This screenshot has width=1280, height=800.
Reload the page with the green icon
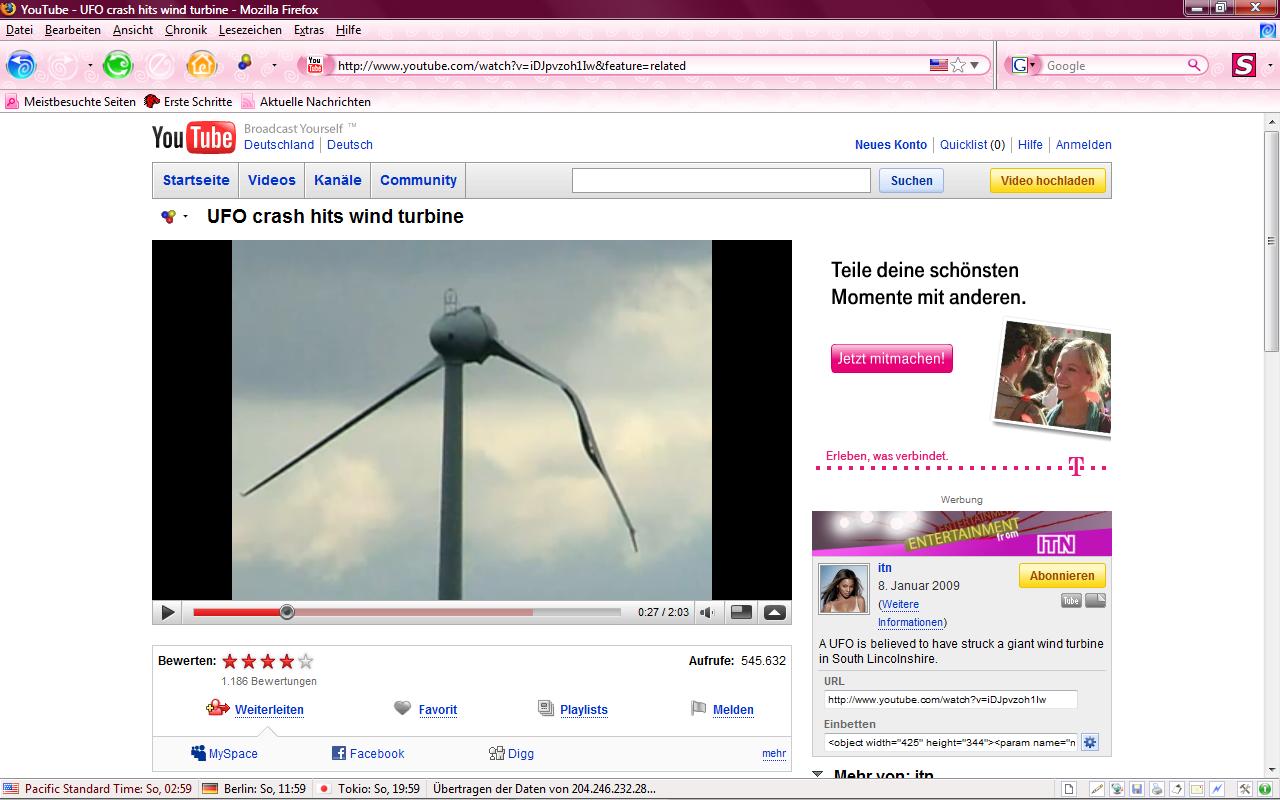coord(118,66)
